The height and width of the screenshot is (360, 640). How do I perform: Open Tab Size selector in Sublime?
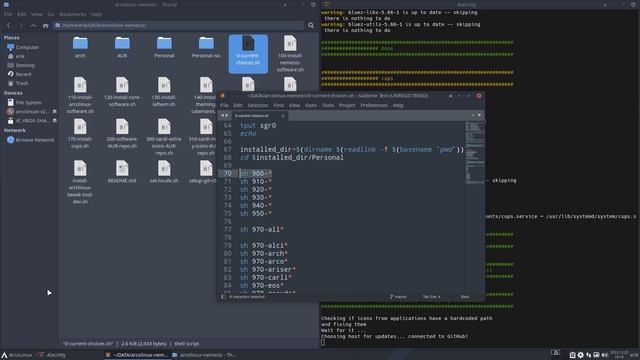click(431, 297)
